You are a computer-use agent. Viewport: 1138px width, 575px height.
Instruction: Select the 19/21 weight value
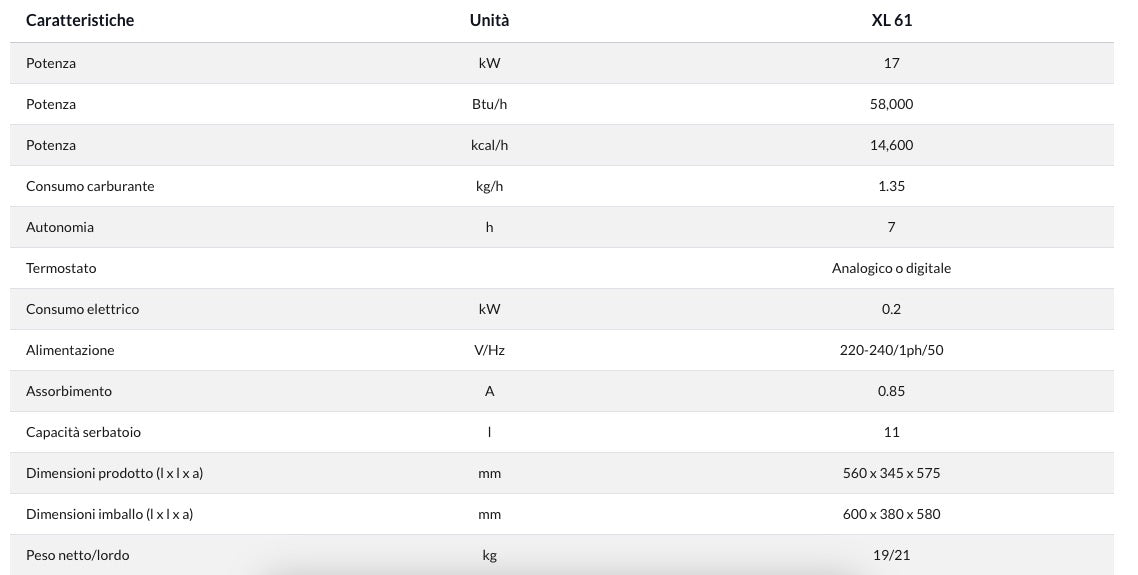coord(891,555)
